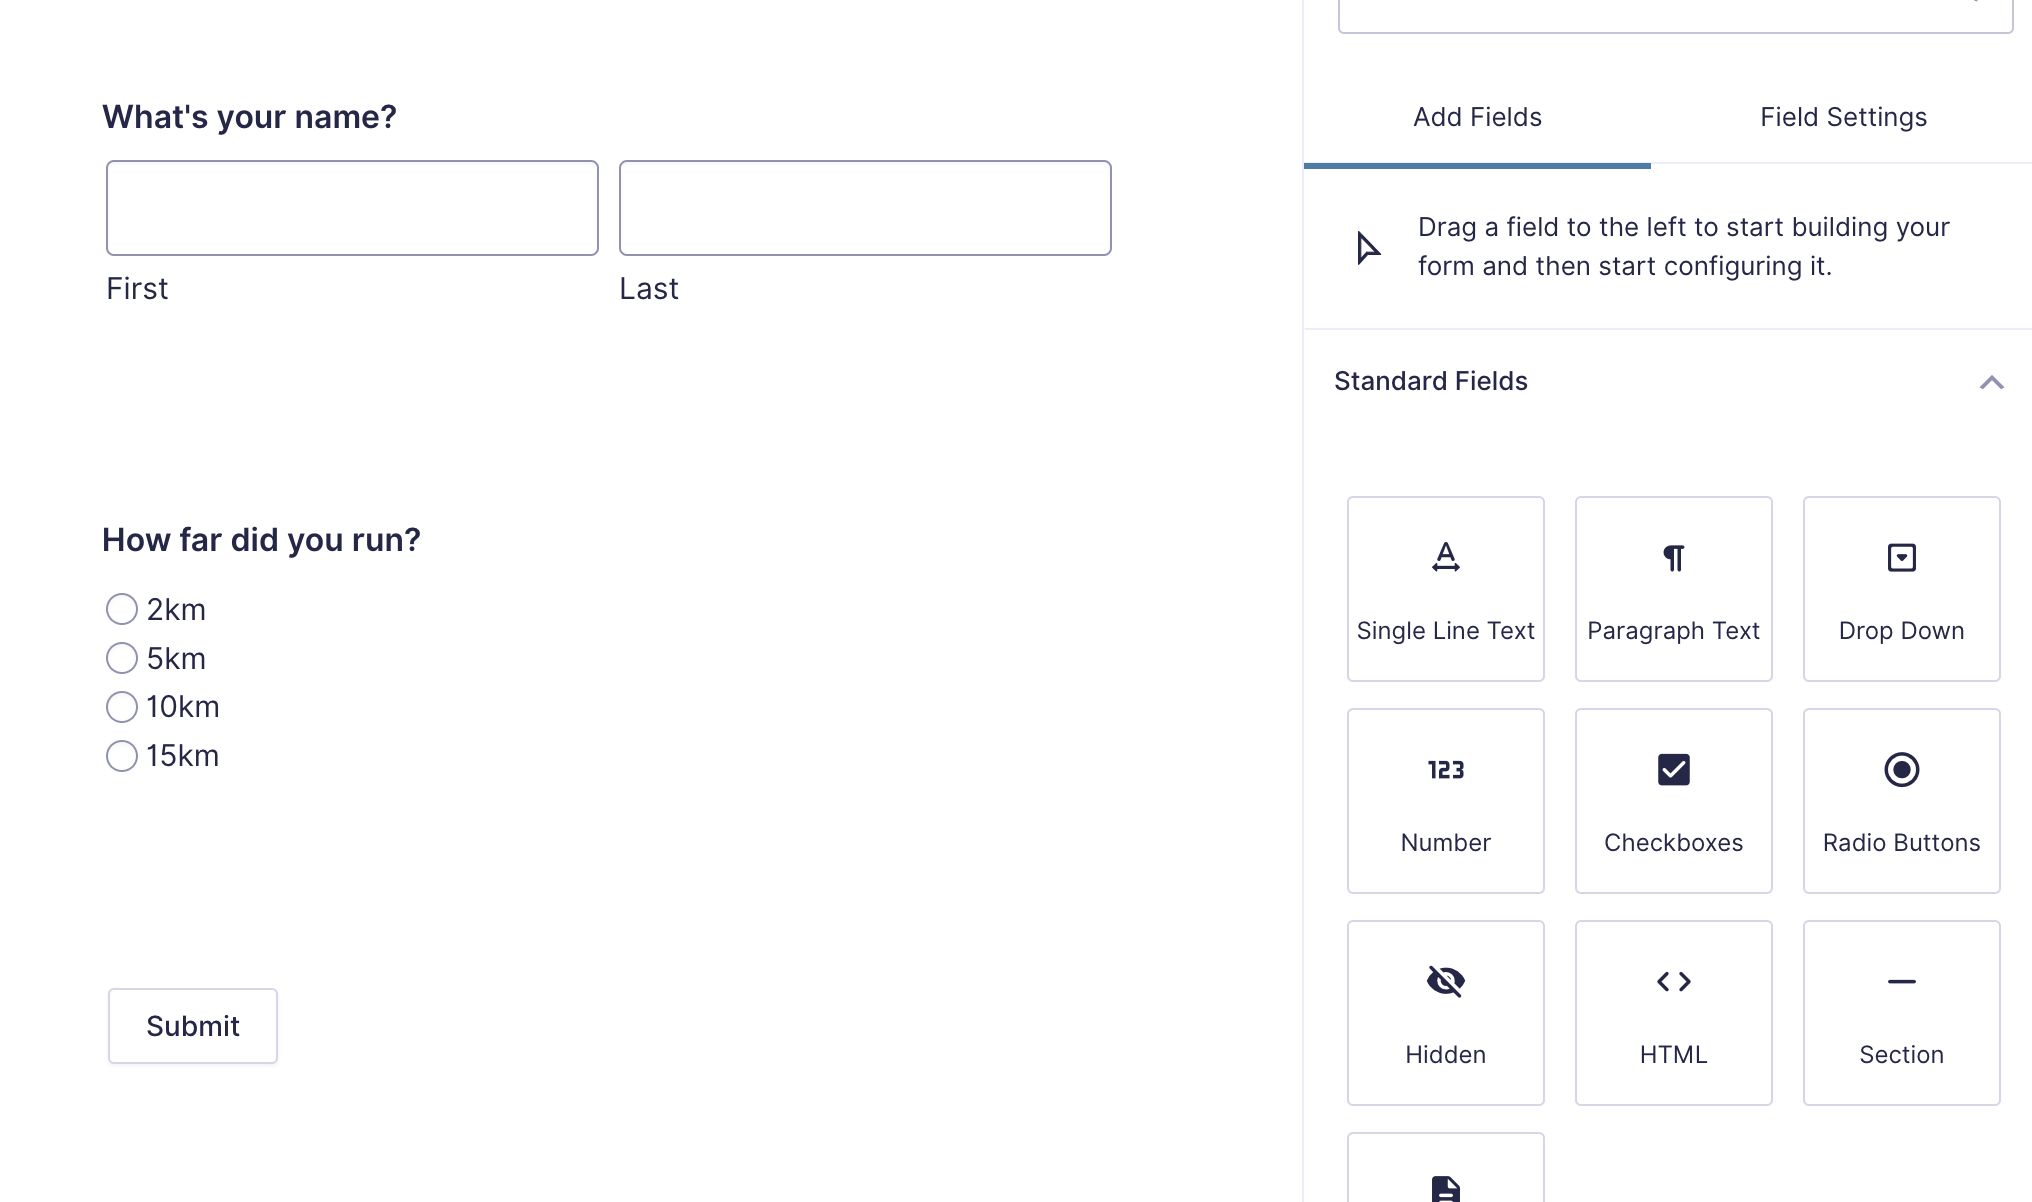This screenshot has height=1202, width=2032.
Task: Add a Hidden field
Action: (1445, 1012)
